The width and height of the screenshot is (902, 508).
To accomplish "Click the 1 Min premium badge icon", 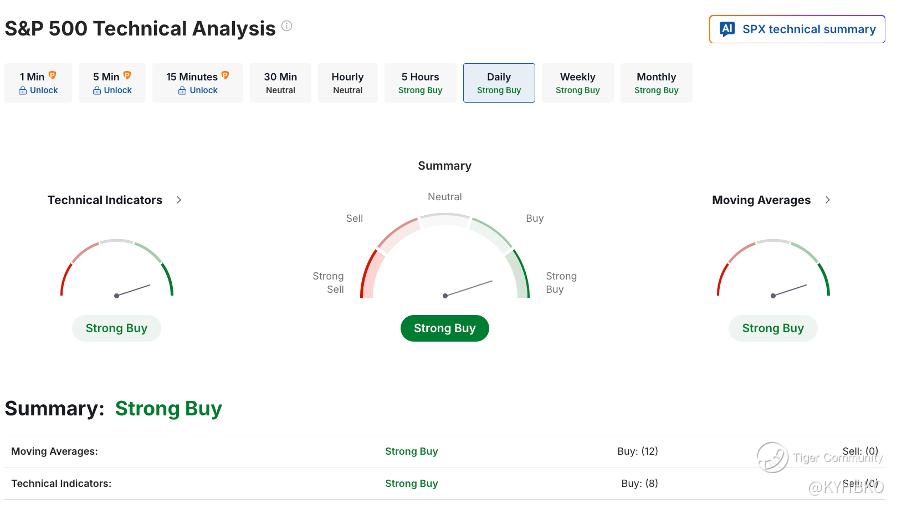I will click(x=53, y=76).
